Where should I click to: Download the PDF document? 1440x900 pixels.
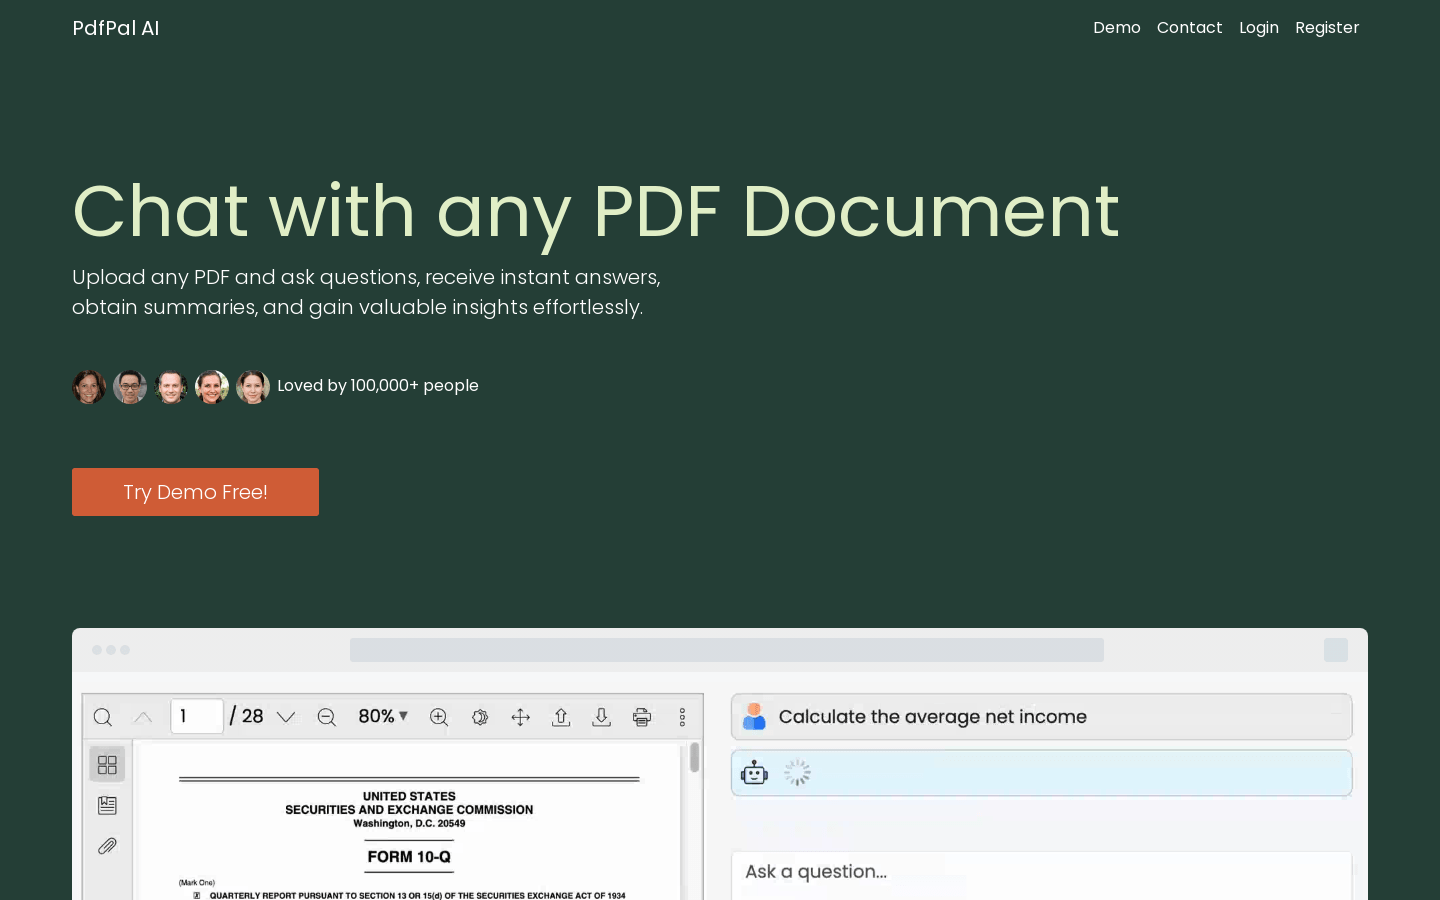[601, 717]
